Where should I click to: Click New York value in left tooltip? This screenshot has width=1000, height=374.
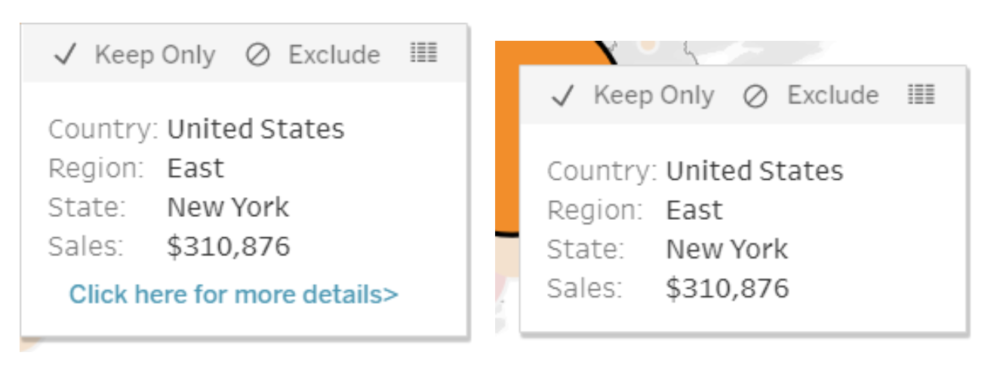[x=228, y=207]
